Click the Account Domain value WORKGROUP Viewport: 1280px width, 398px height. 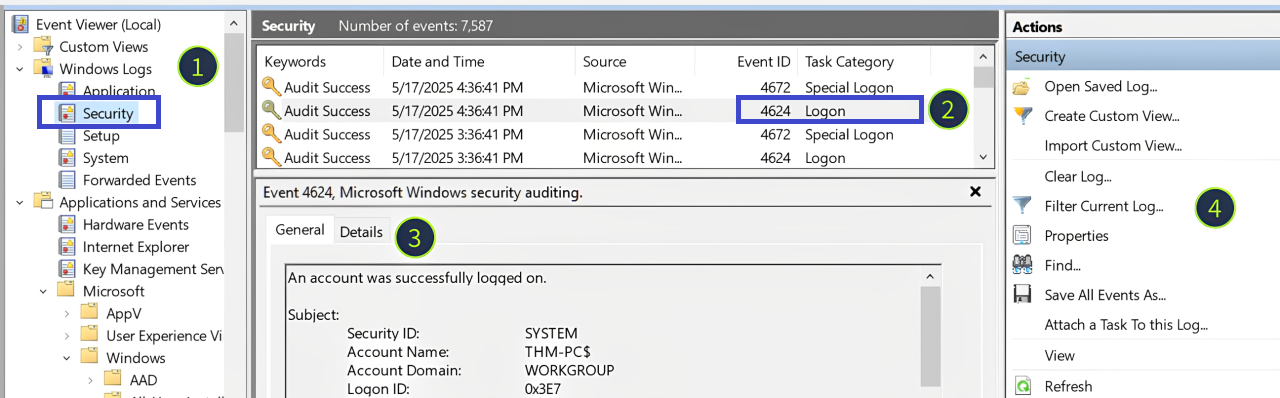[x=569, y=370]
